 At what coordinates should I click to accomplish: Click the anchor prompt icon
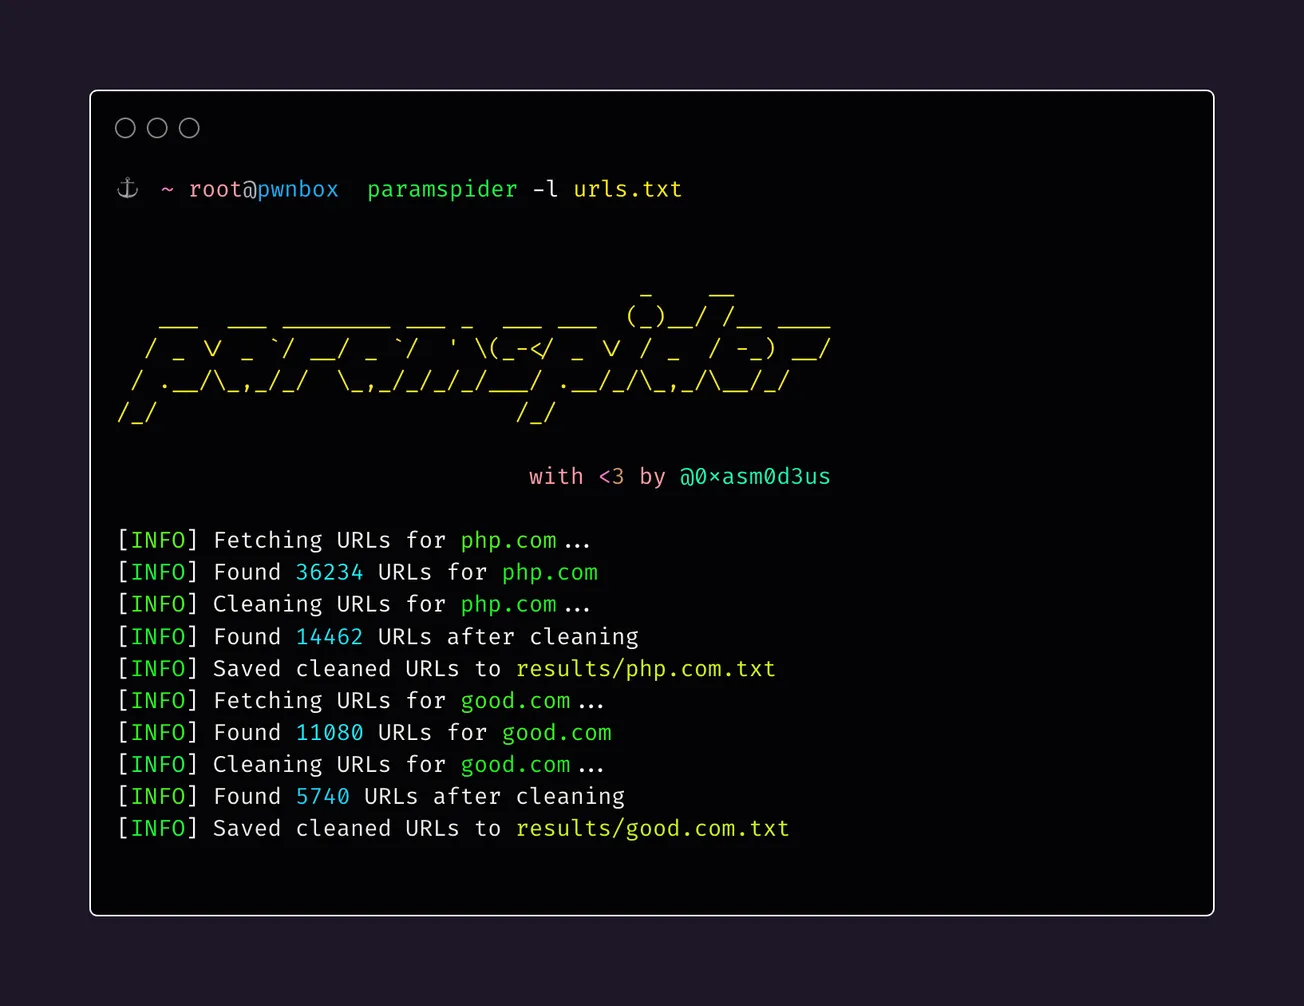click(x=127, y=188)
